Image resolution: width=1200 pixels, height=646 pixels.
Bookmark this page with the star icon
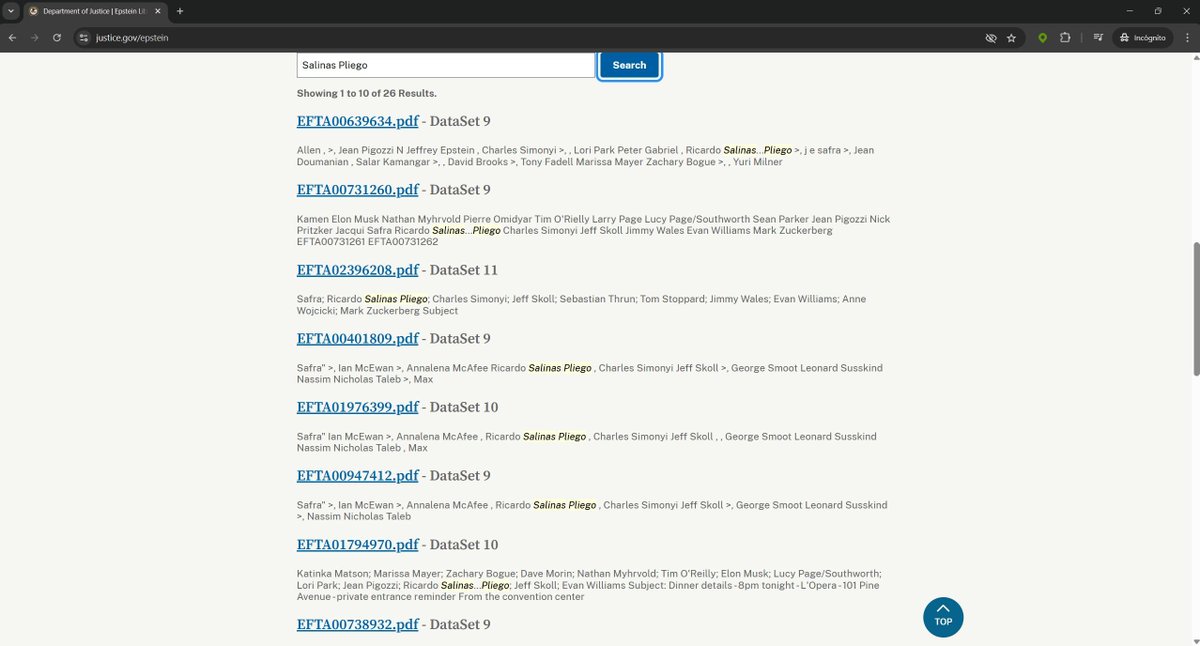click(x=1011, y=37)
